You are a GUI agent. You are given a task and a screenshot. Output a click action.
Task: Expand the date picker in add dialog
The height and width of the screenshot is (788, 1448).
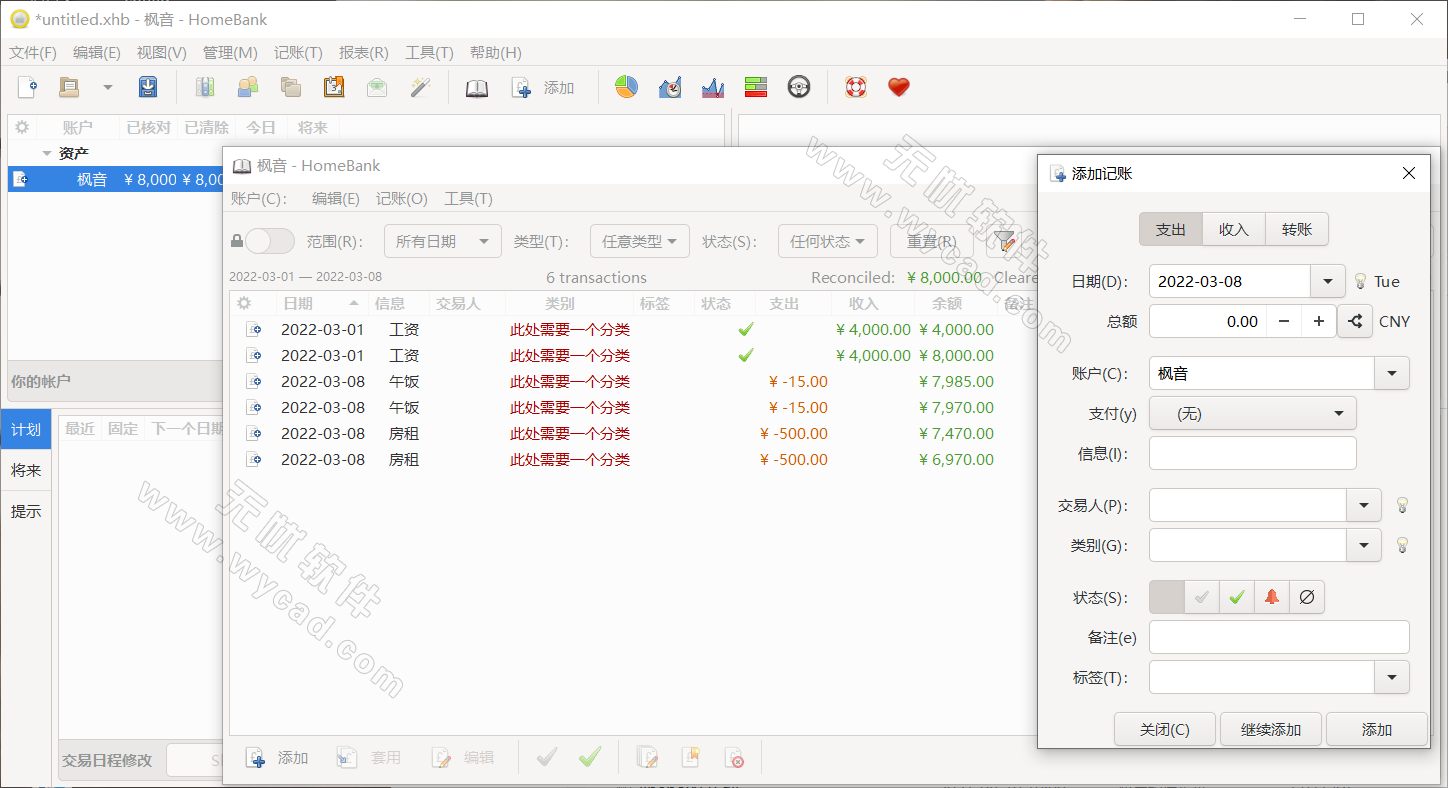(x=1327, y=281)
